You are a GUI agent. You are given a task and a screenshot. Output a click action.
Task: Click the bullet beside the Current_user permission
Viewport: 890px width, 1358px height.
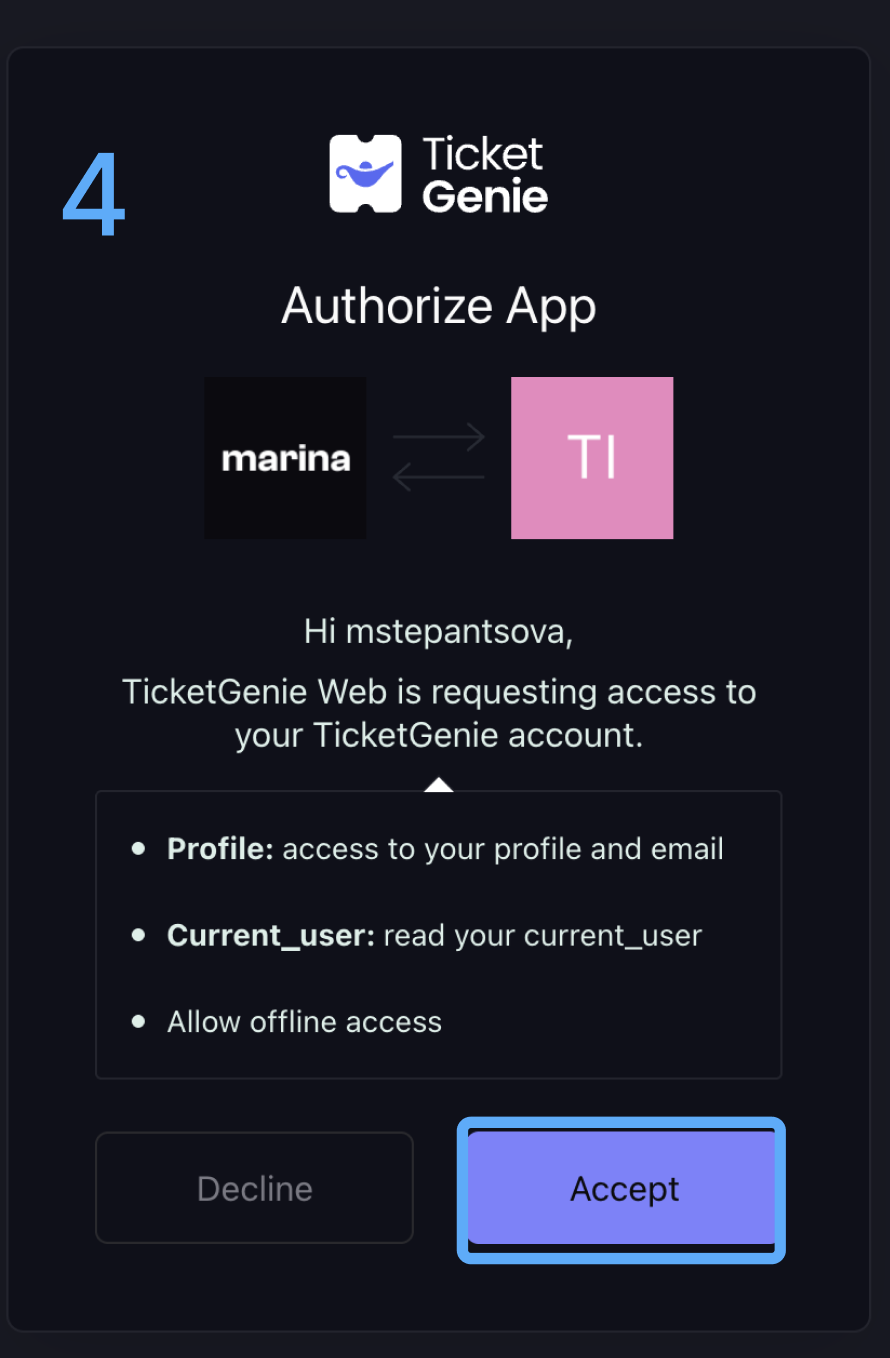coord(139,935)
